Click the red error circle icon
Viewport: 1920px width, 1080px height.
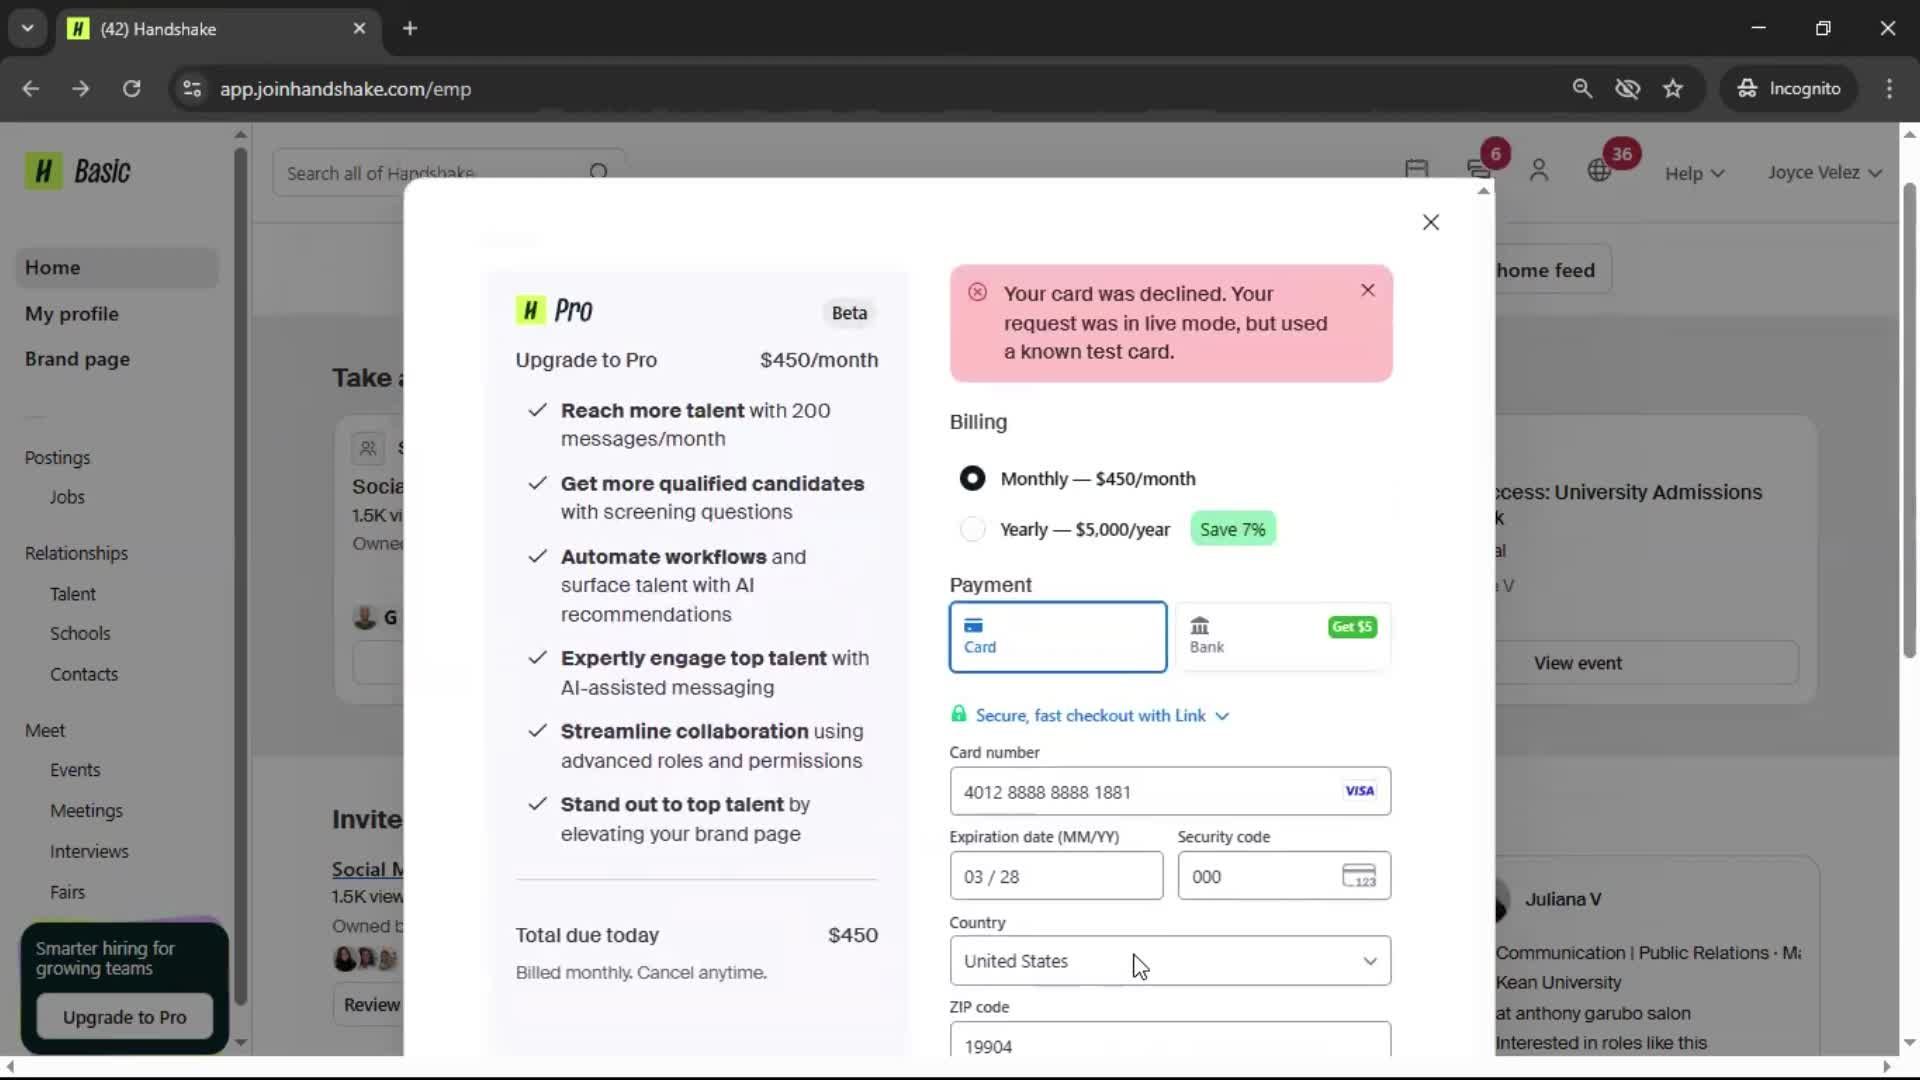point(977,292)
